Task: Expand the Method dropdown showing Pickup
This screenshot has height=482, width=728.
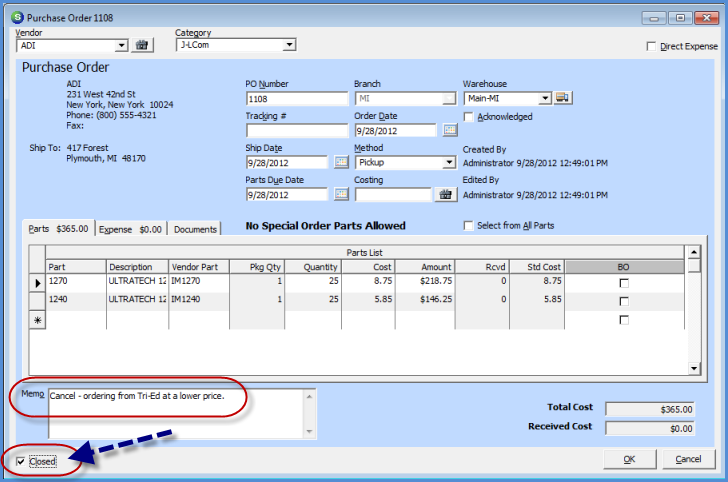Action: tap(449, 162)
